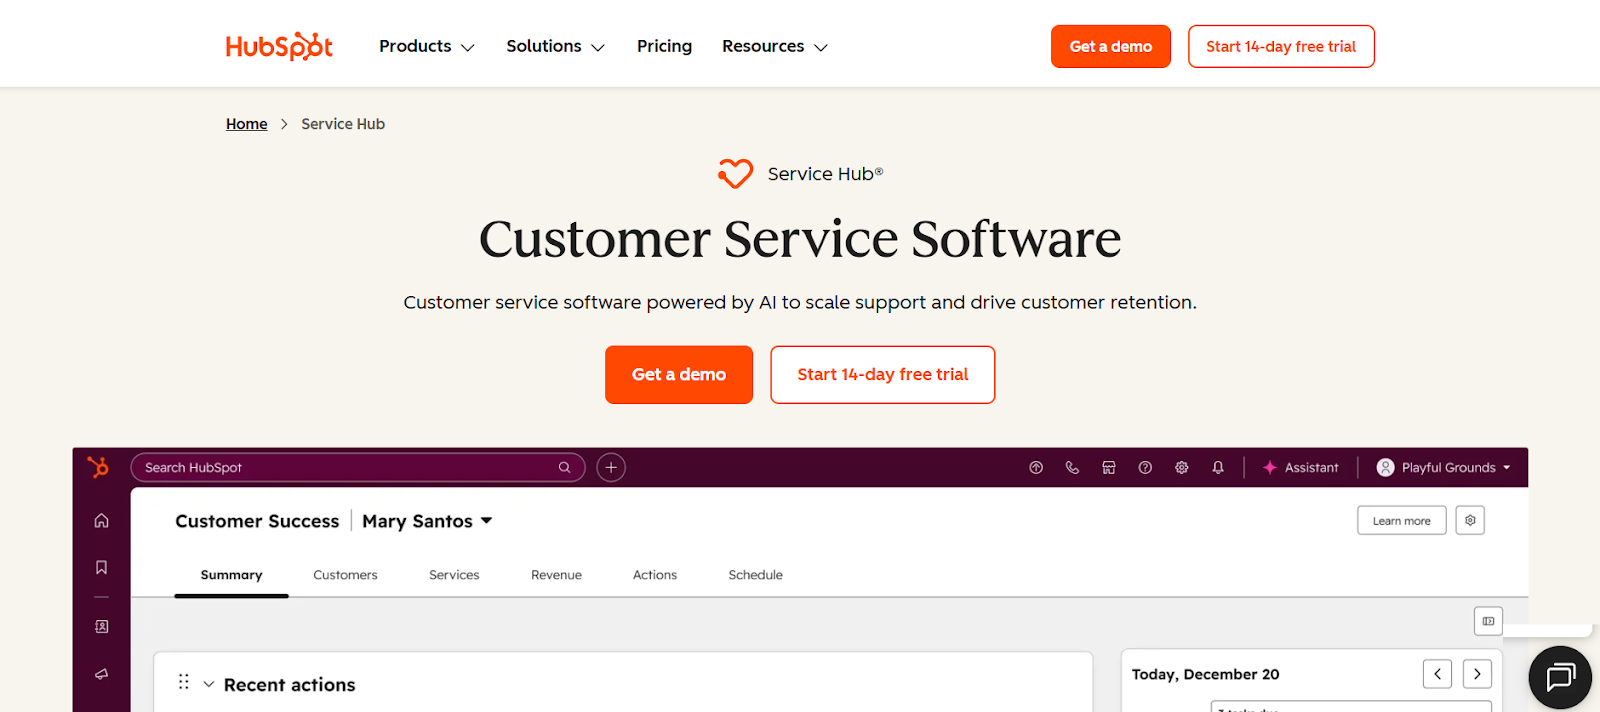The width and height of the screenshot is (1600, 712).
Task: Click the help question mark icon
Action: point(1145,467)
